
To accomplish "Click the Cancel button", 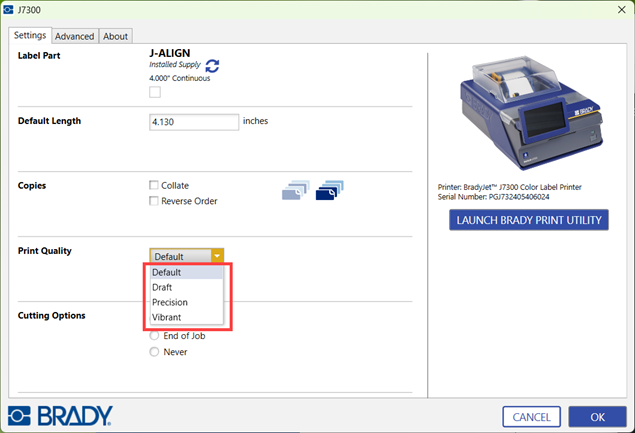I will 531,416.
